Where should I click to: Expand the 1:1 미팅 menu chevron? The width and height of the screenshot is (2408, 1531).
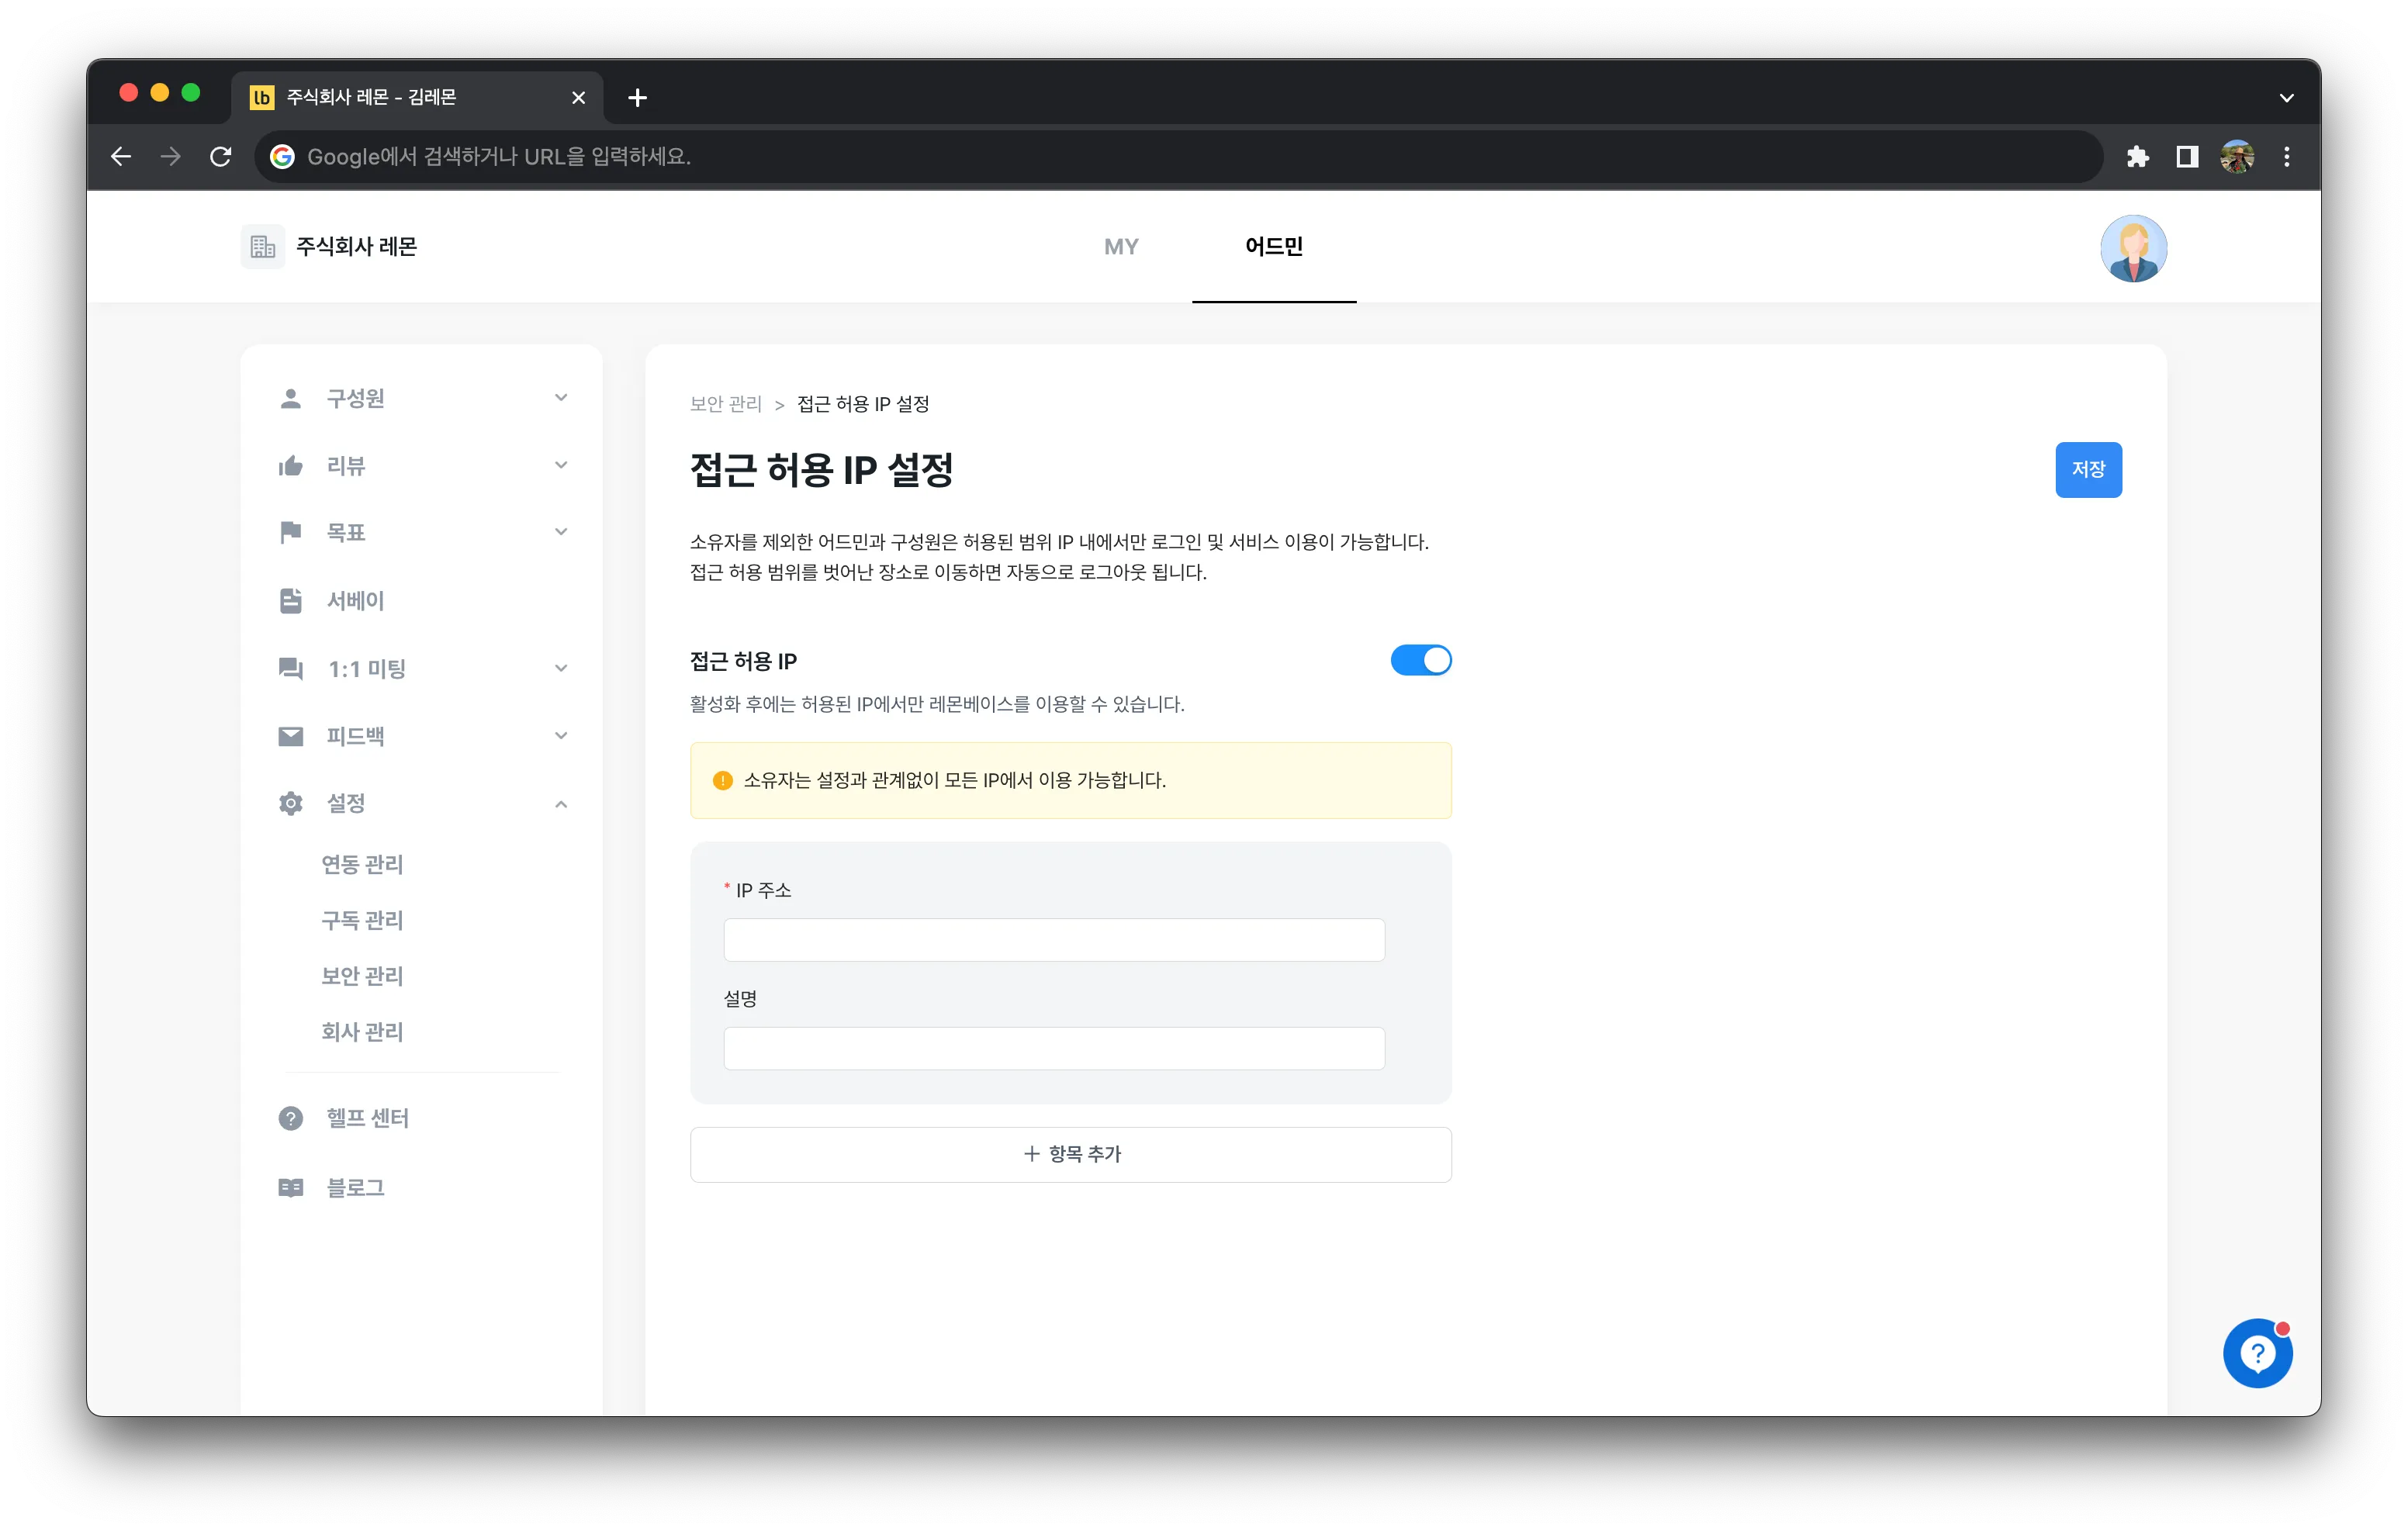tap(560, 668)
